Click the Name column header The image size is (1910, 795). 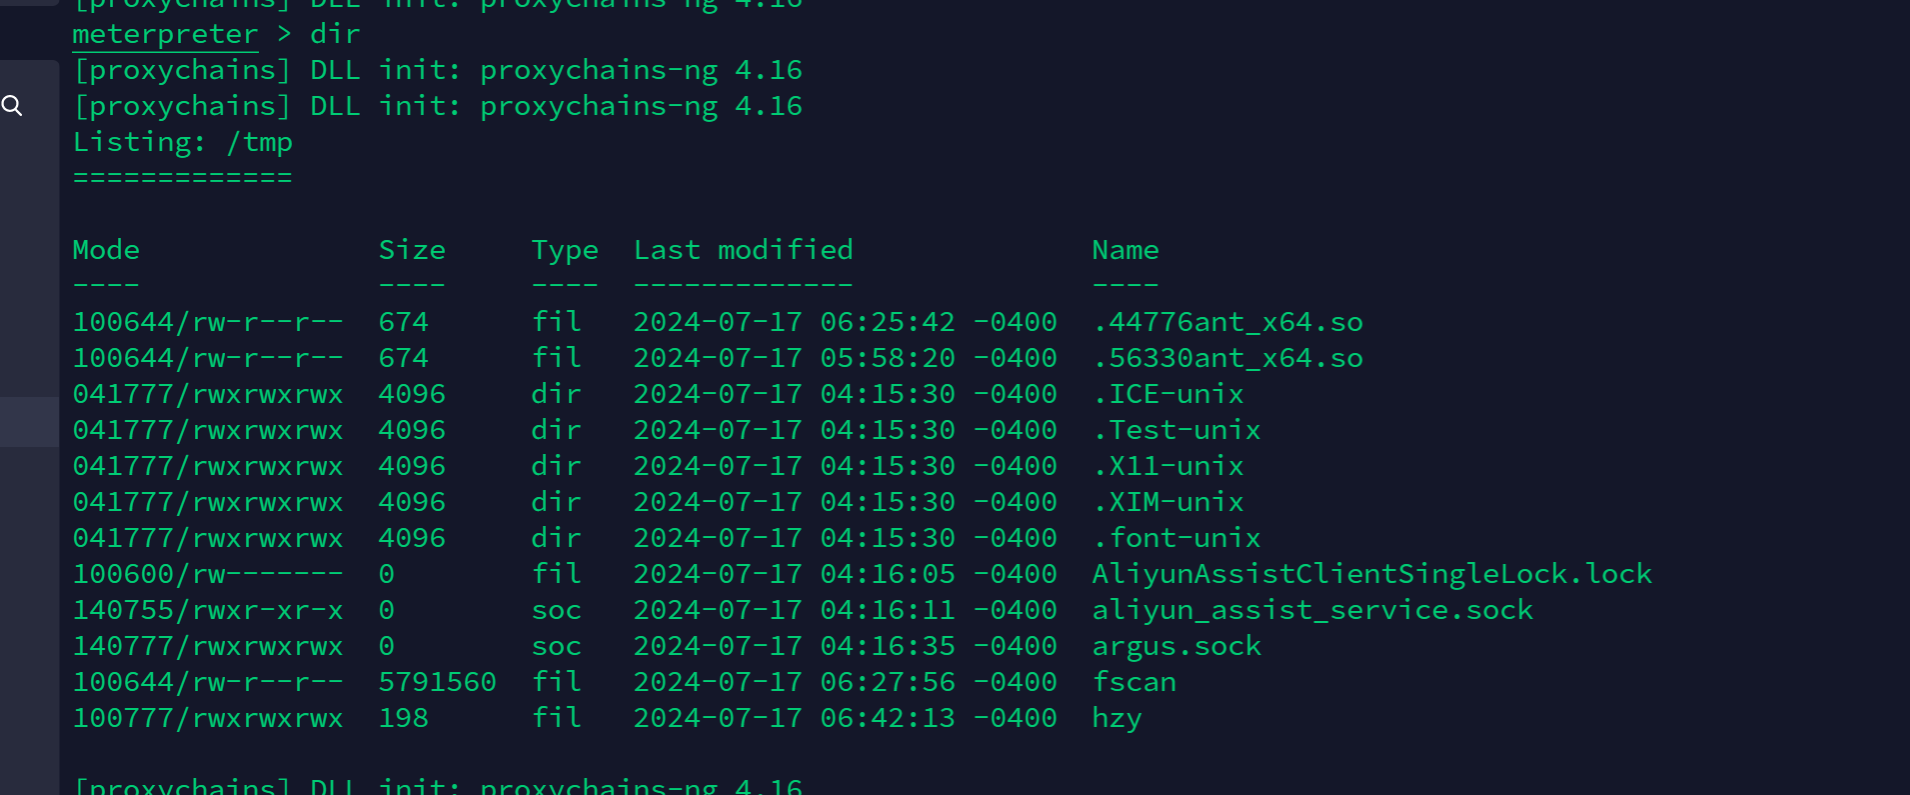click(x=1126, y=250)
